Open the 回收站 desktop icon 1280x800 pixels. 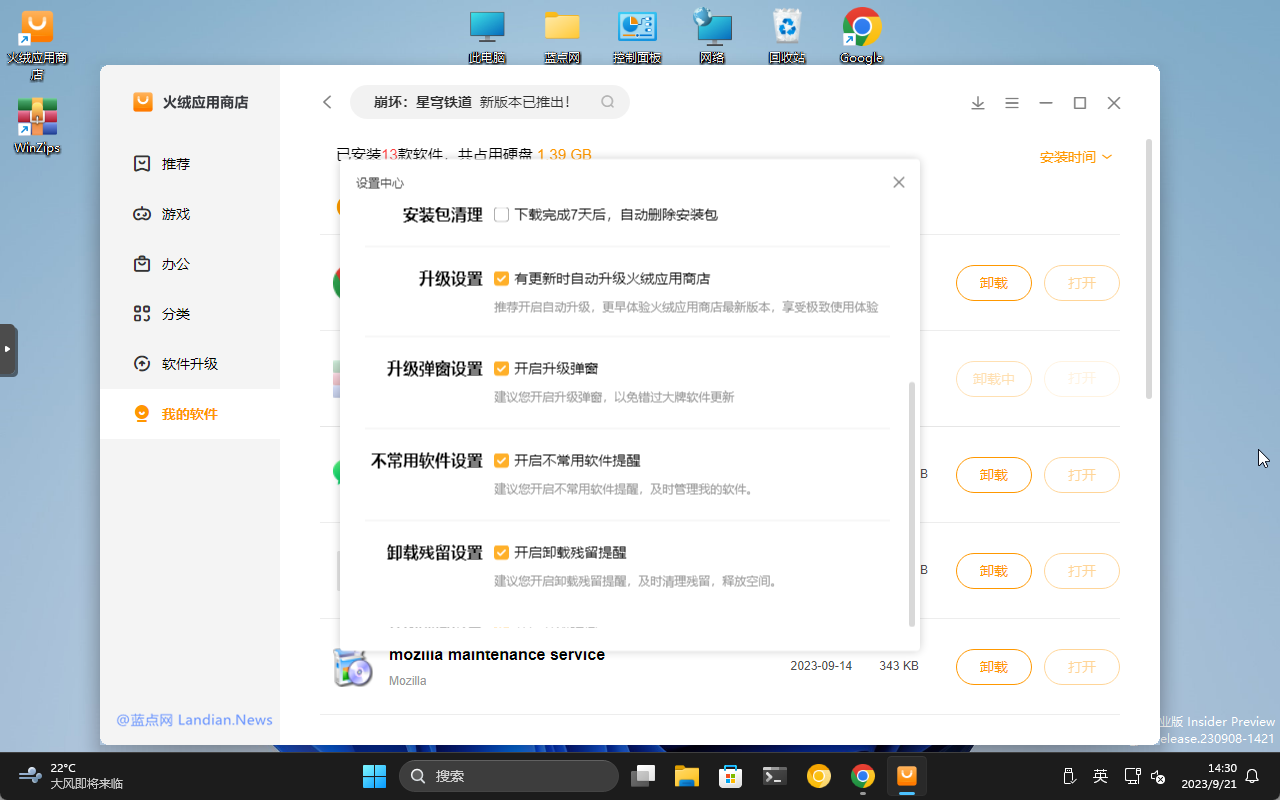787,37
